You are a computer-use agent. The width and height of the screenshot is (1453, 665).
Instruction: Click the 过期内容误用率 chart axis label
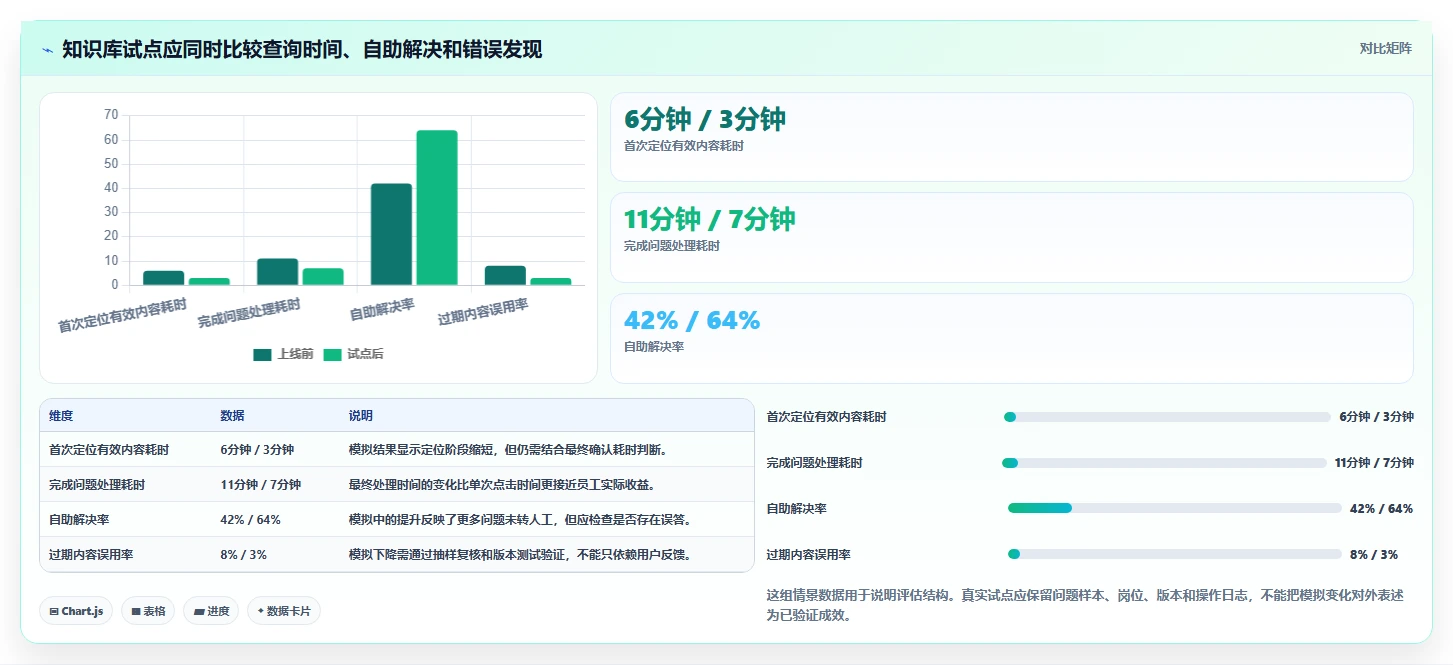click(x=483, y=313)
